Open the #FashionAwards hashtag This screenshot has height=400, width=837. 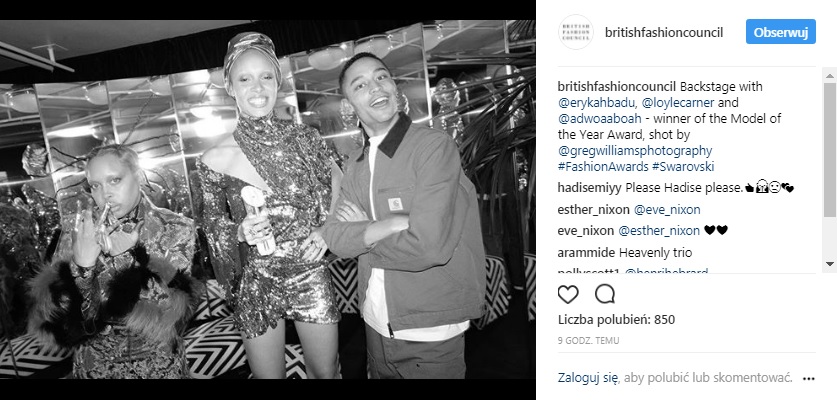click(603, 167)
